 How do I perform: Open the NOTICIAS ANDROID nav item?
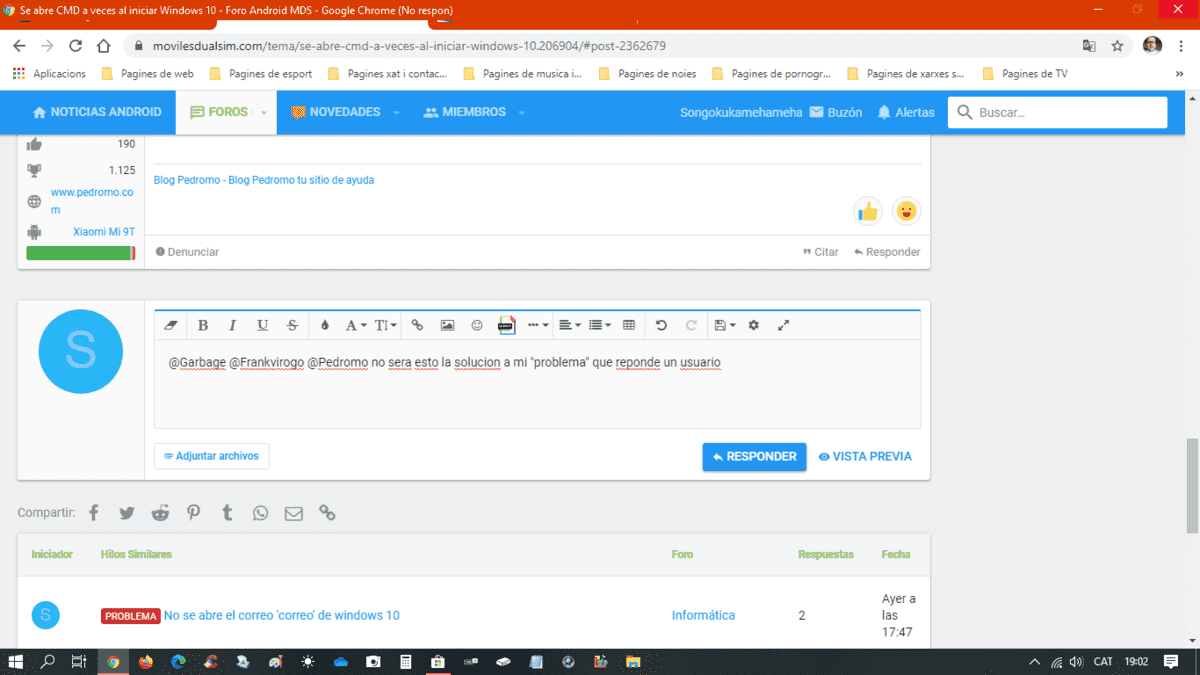[x=97, y=112]
